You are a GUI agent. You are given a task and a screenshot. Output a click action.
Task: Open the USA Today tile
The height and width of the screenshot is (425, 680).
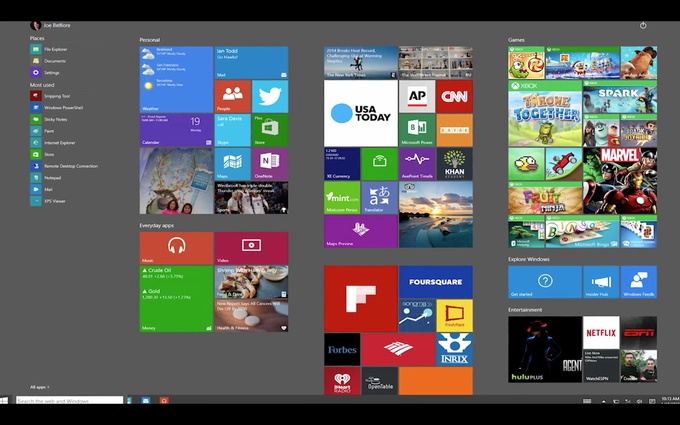click(361, 113)
